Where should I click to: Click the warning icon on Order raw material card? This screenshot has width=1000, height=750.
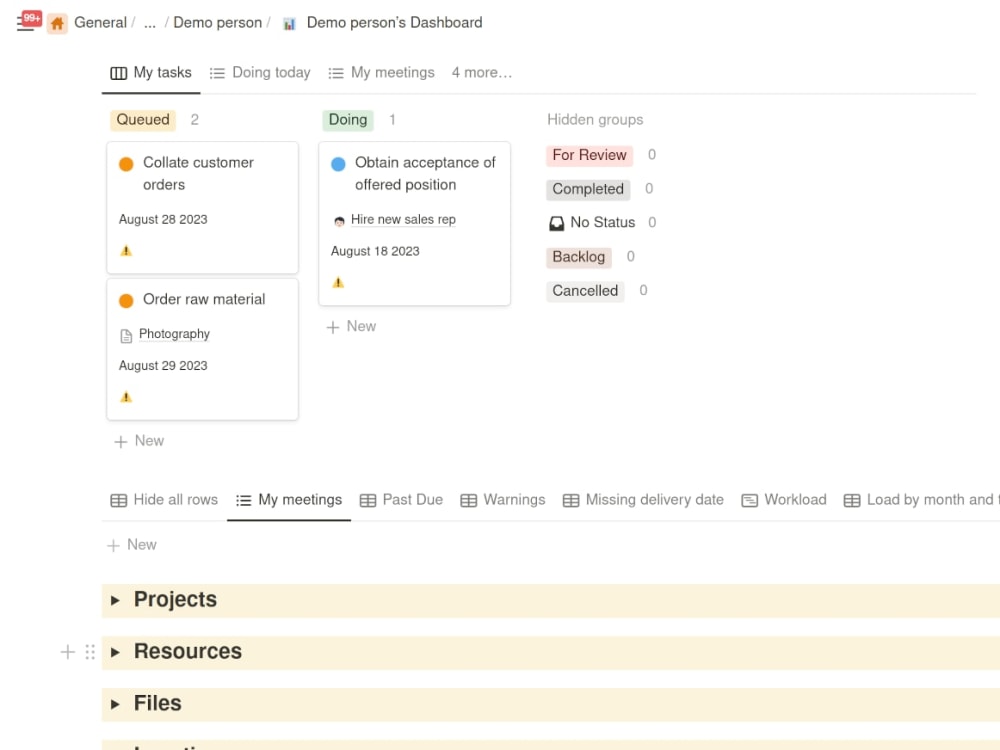point(126,397)
